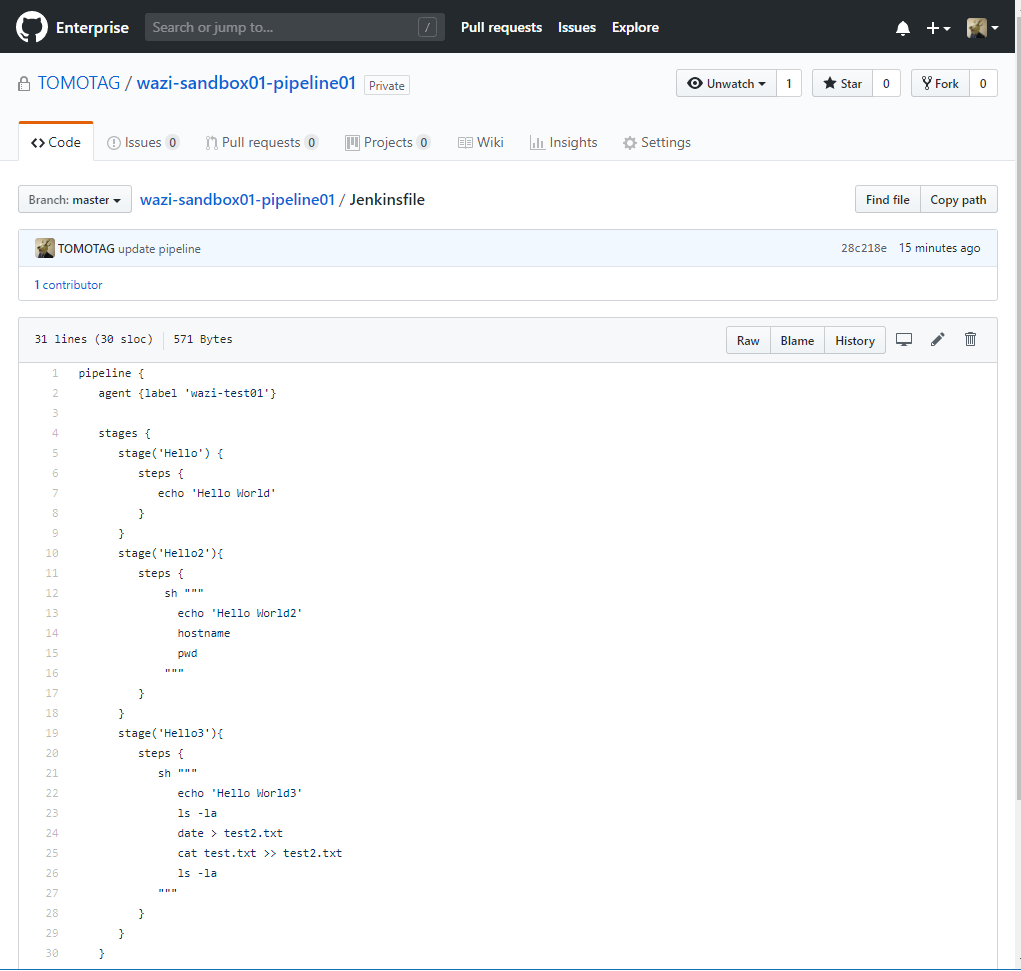Viewport: 1021px width, 971px height.
Task: Click the code line cat test.txt >> test2.txt
Action: [x=260, y=853]
